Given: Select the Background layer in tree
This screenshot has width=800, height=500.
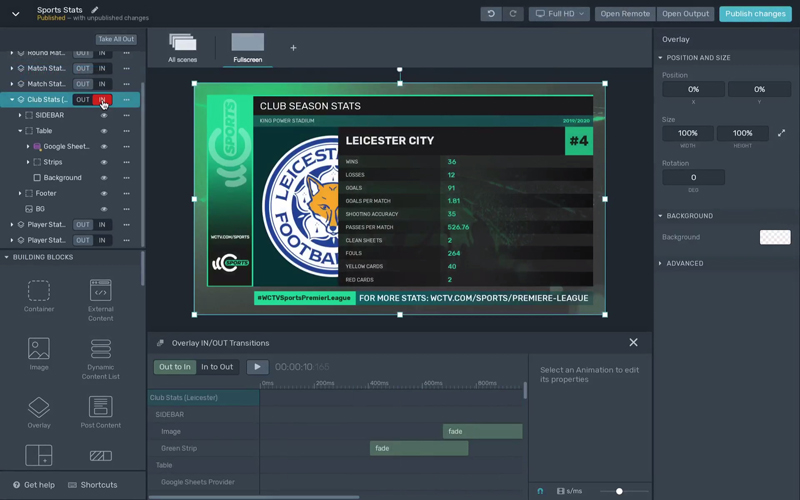Looking at the screenshot, I should pos(62,178).
